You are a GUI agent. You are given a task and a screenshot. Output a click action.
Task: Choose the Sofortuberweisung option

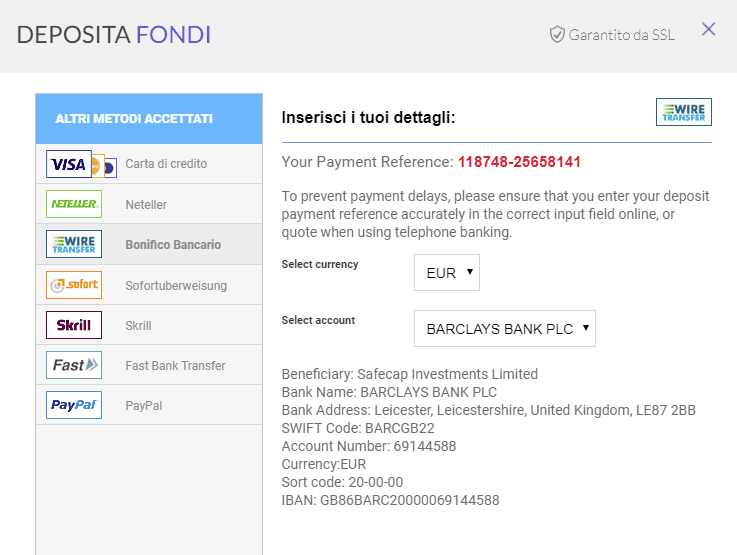point(149,285)
